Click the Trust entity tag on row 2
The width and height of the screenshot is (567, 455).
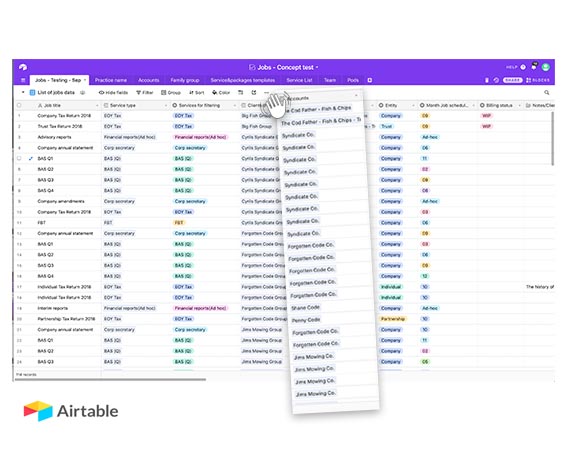coord(387,126)
